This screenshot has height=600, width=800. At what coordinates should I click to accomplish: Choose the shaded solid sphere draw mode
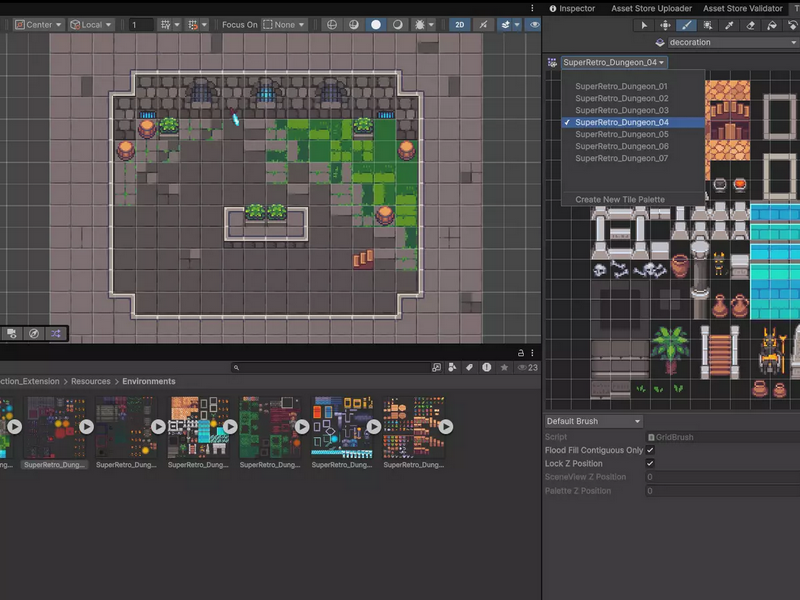[x=376, y=24]
